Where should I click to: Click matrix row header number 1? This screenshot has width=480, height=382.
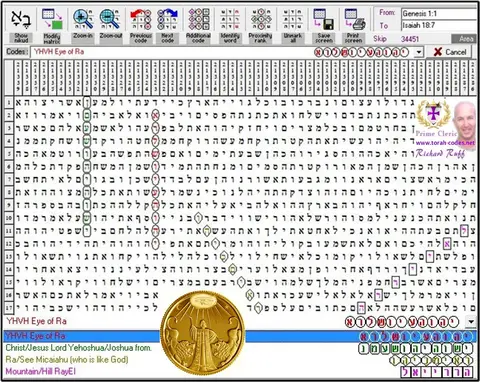click(9, 102)
